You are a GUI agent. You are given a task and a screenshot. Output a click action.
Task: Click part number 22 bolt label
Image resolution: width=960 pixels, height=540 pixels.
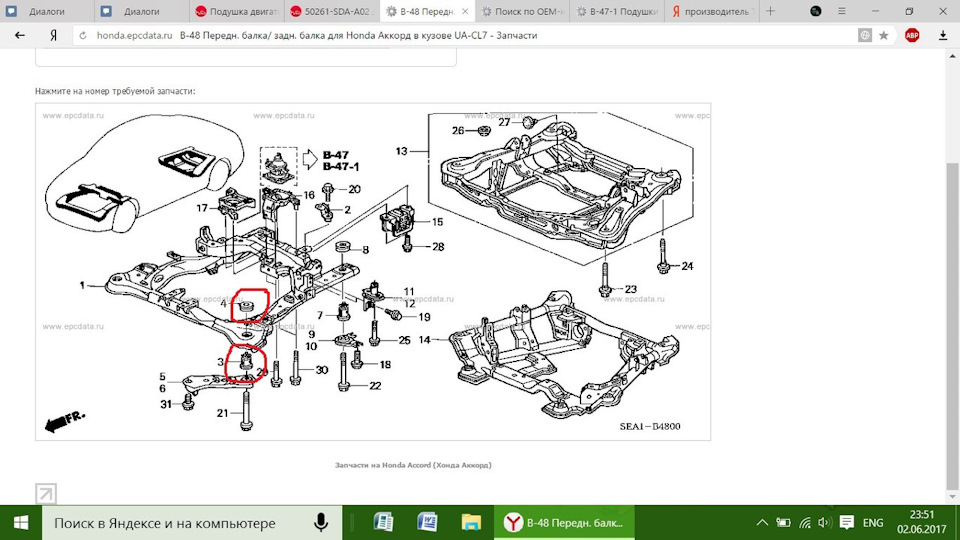pos(375,386)
